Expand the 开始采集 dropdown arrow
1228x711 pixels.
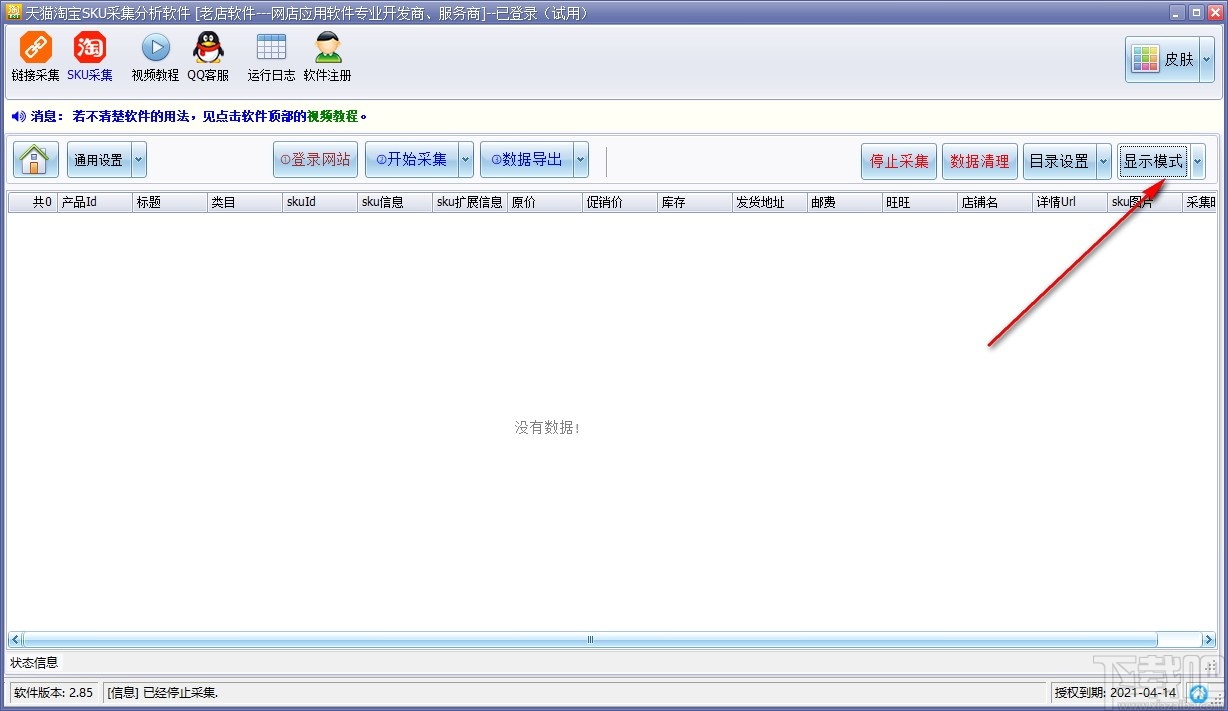tap(466, 160)
